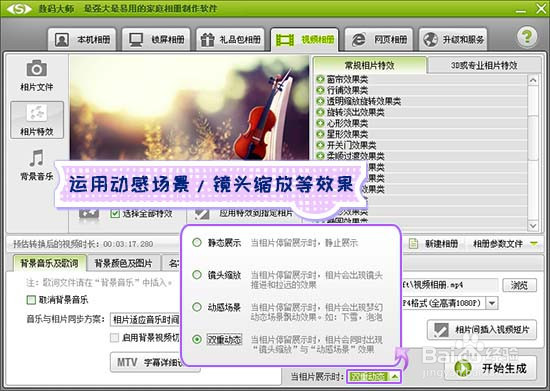The height and width of the screenshot is (391, 550).
Task: Switch to 背景音乐及歌词 tab
Action: tap(49, 263)
